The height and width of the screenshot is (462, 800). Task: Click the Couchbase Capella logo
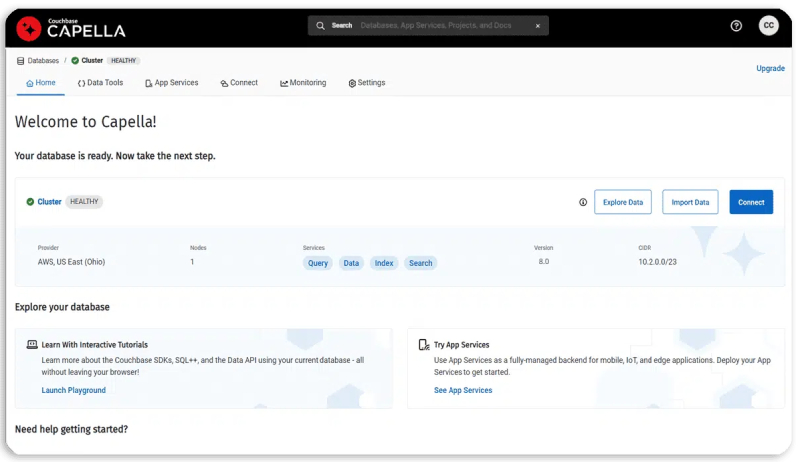pyautogui.click(x=70, y=27)
